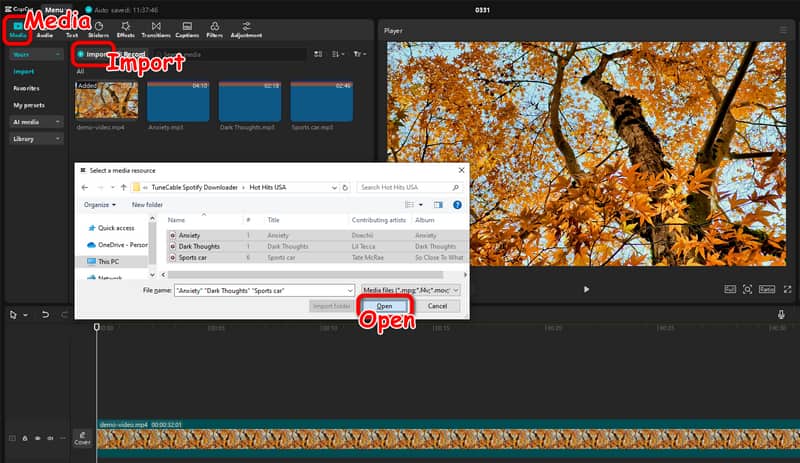Viewport: 800px width, 463px height.
Task: Open the Media tab in CapCut
Action: [x=17, y=30]
